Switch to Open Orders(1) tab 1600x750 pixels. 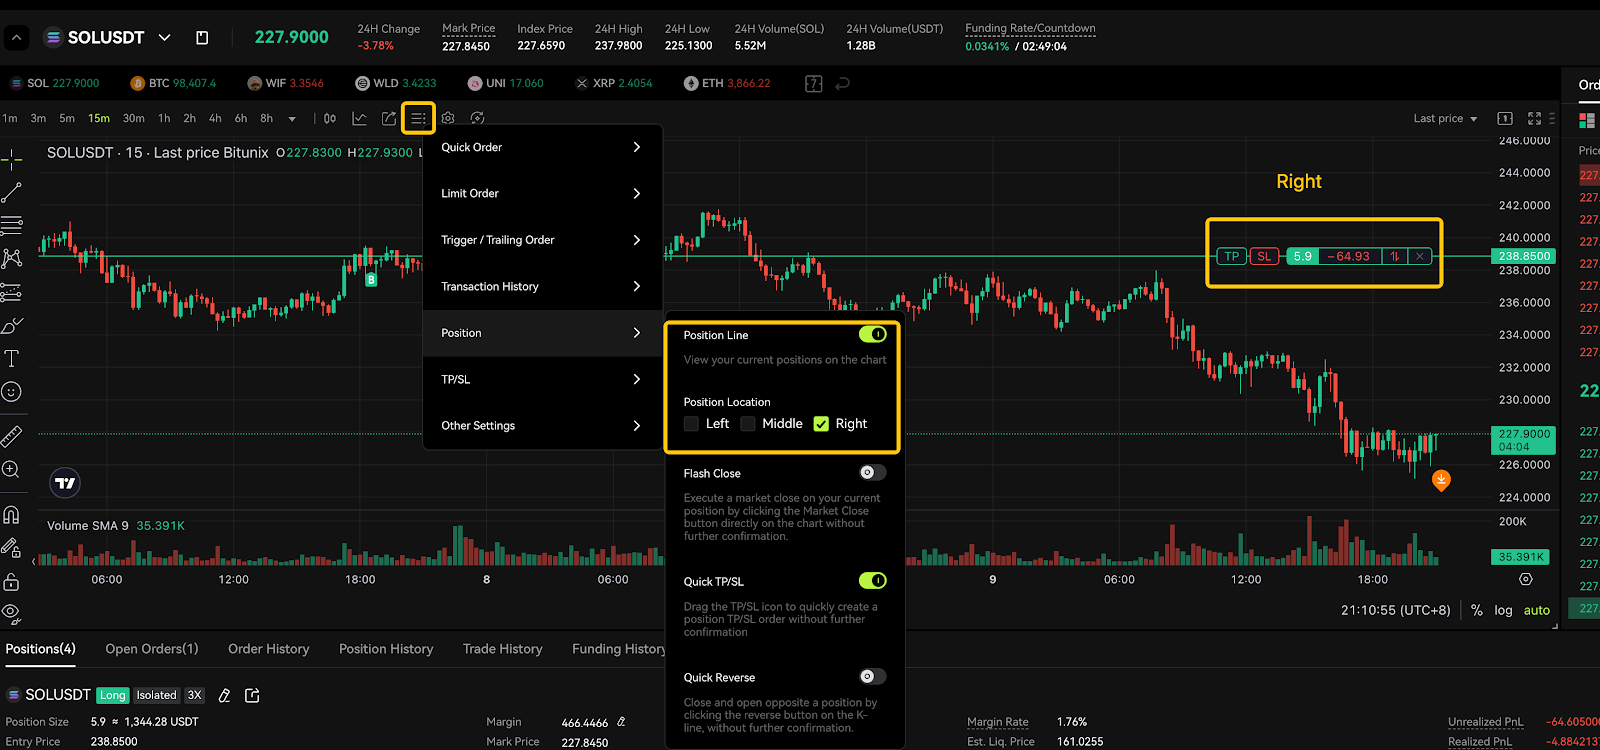tap(152, 649)
